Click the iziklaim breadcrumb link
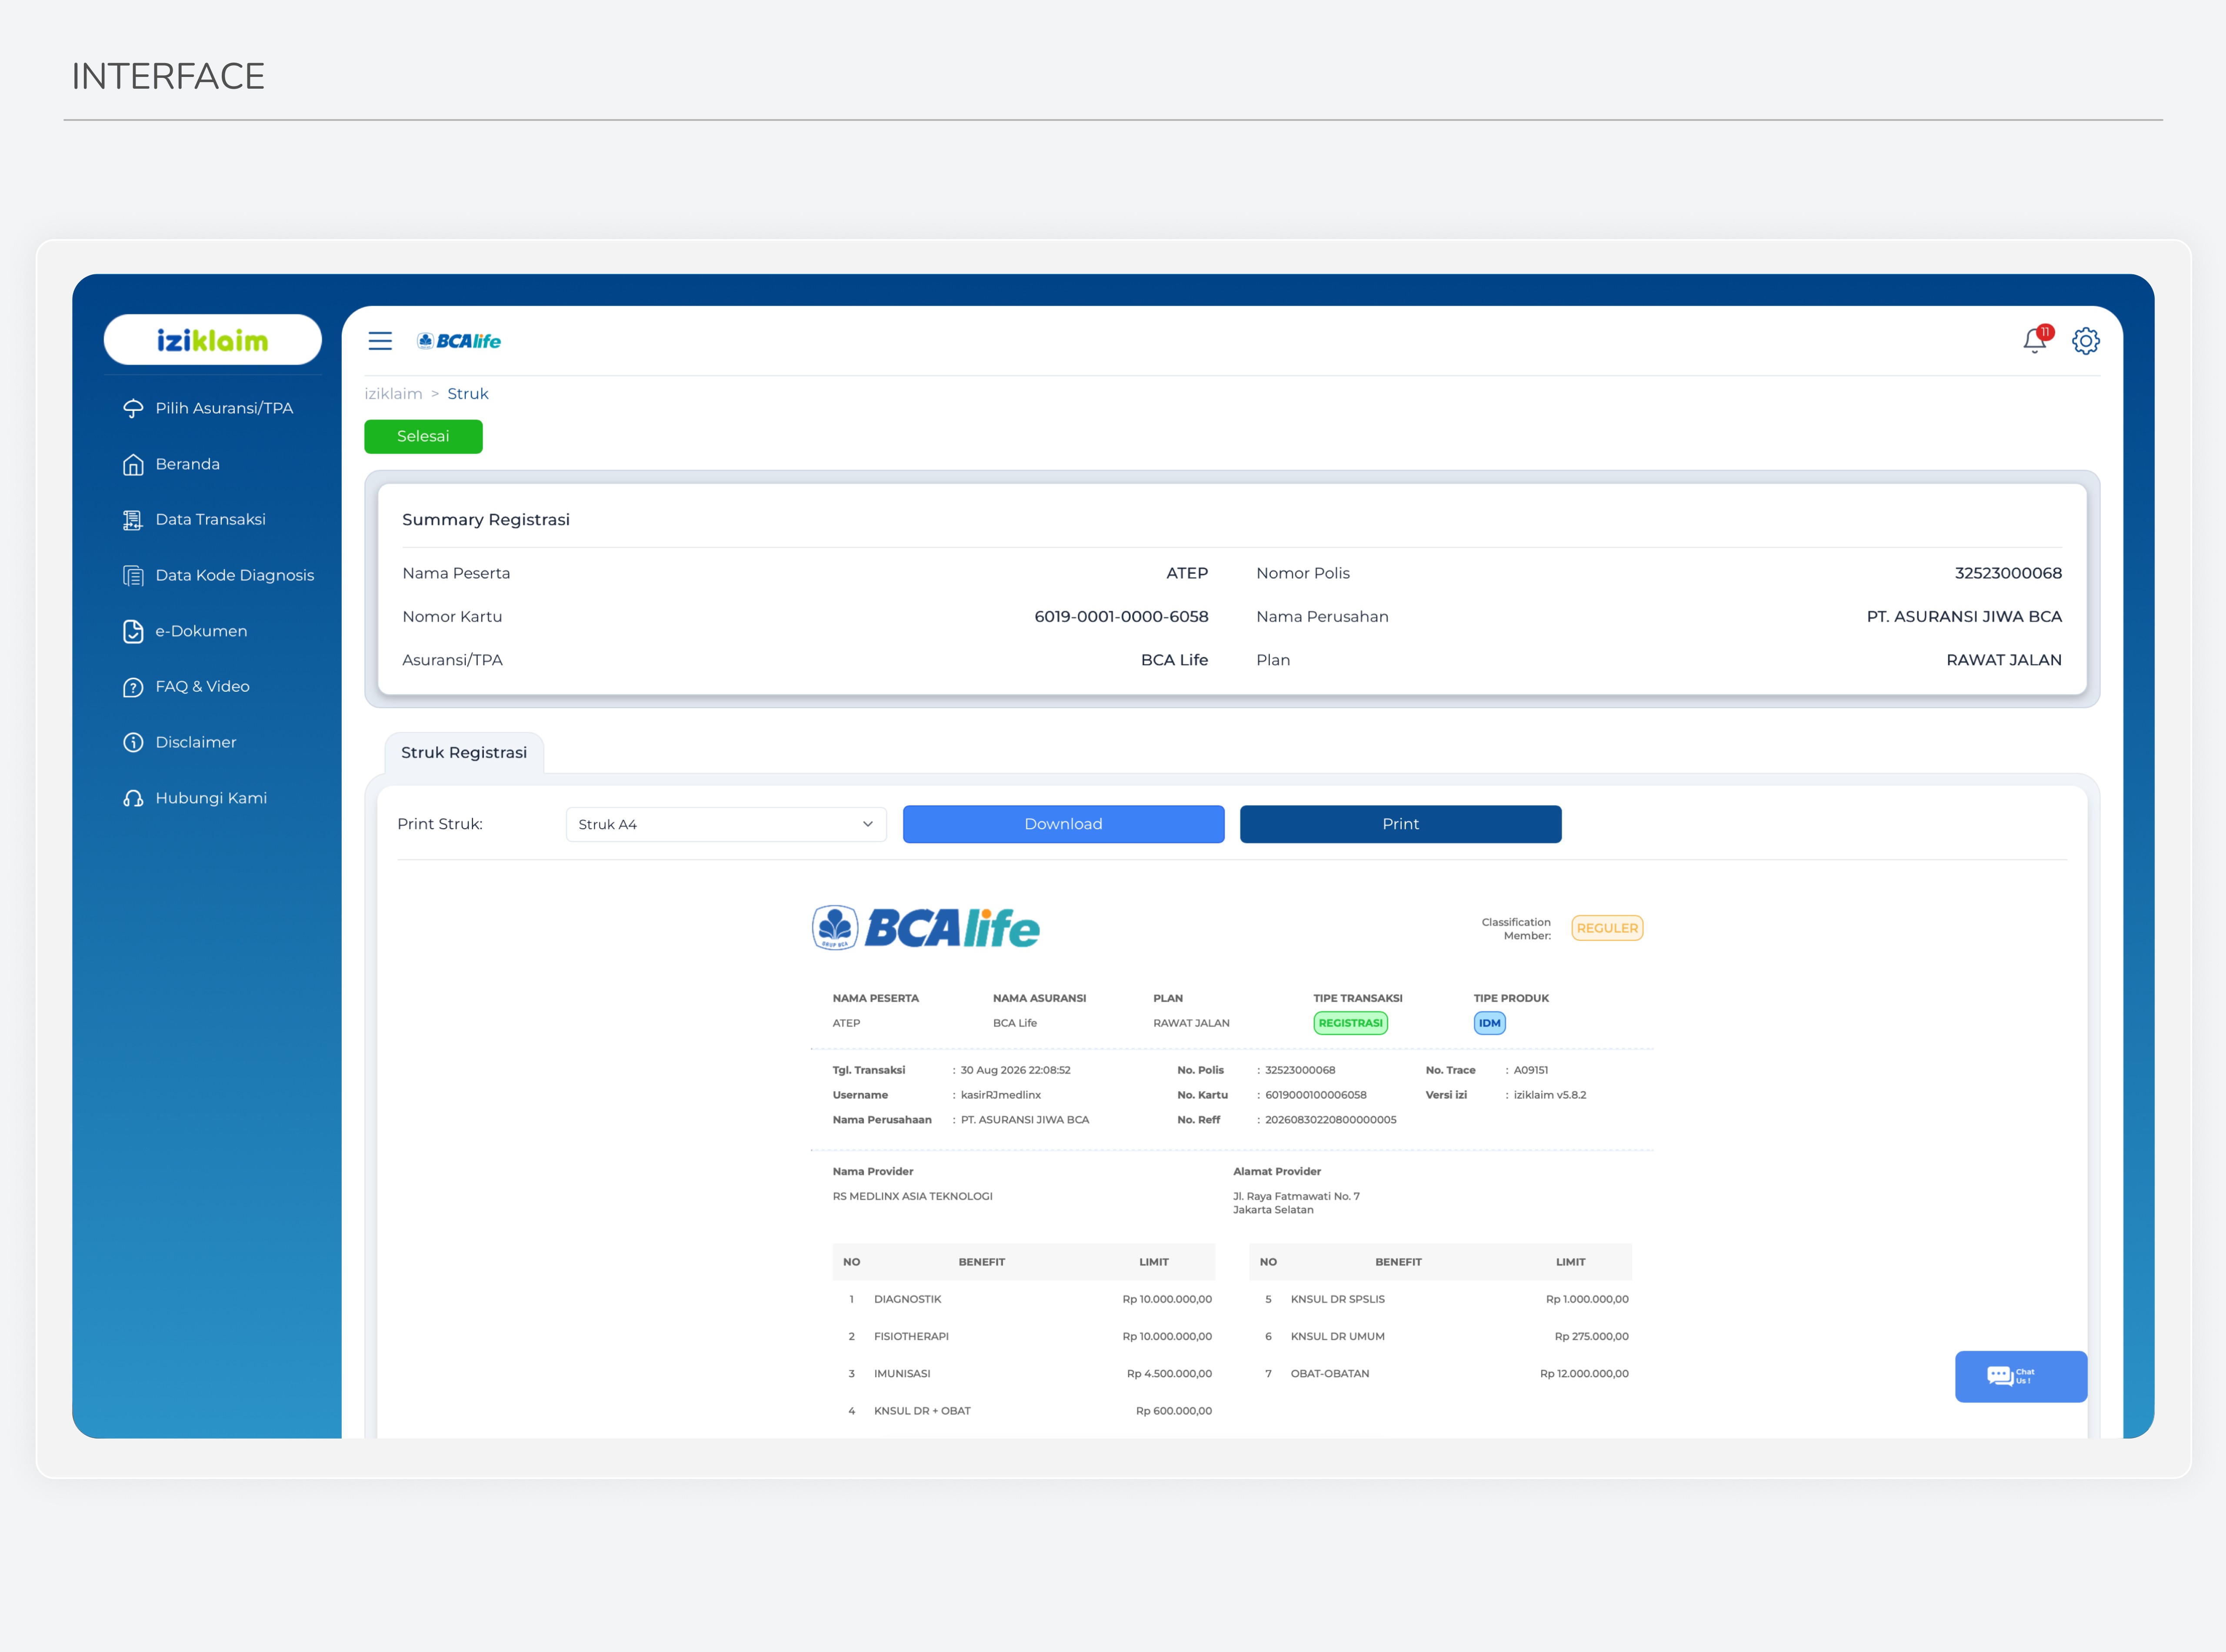This screenshot has width=2226, height=1652. 393,394
